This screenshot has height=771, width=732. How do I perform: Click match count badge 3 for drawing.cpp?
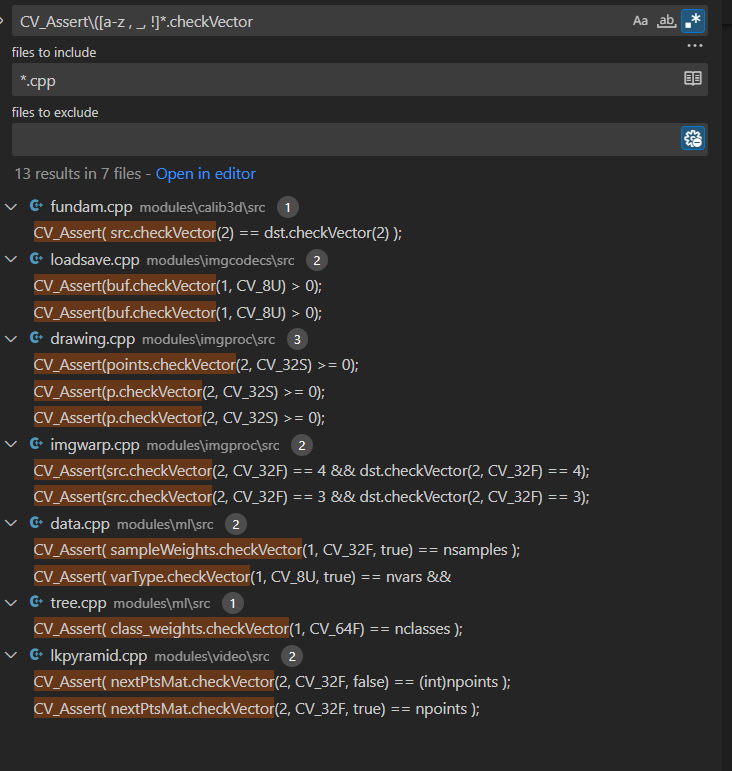point(297,339)
